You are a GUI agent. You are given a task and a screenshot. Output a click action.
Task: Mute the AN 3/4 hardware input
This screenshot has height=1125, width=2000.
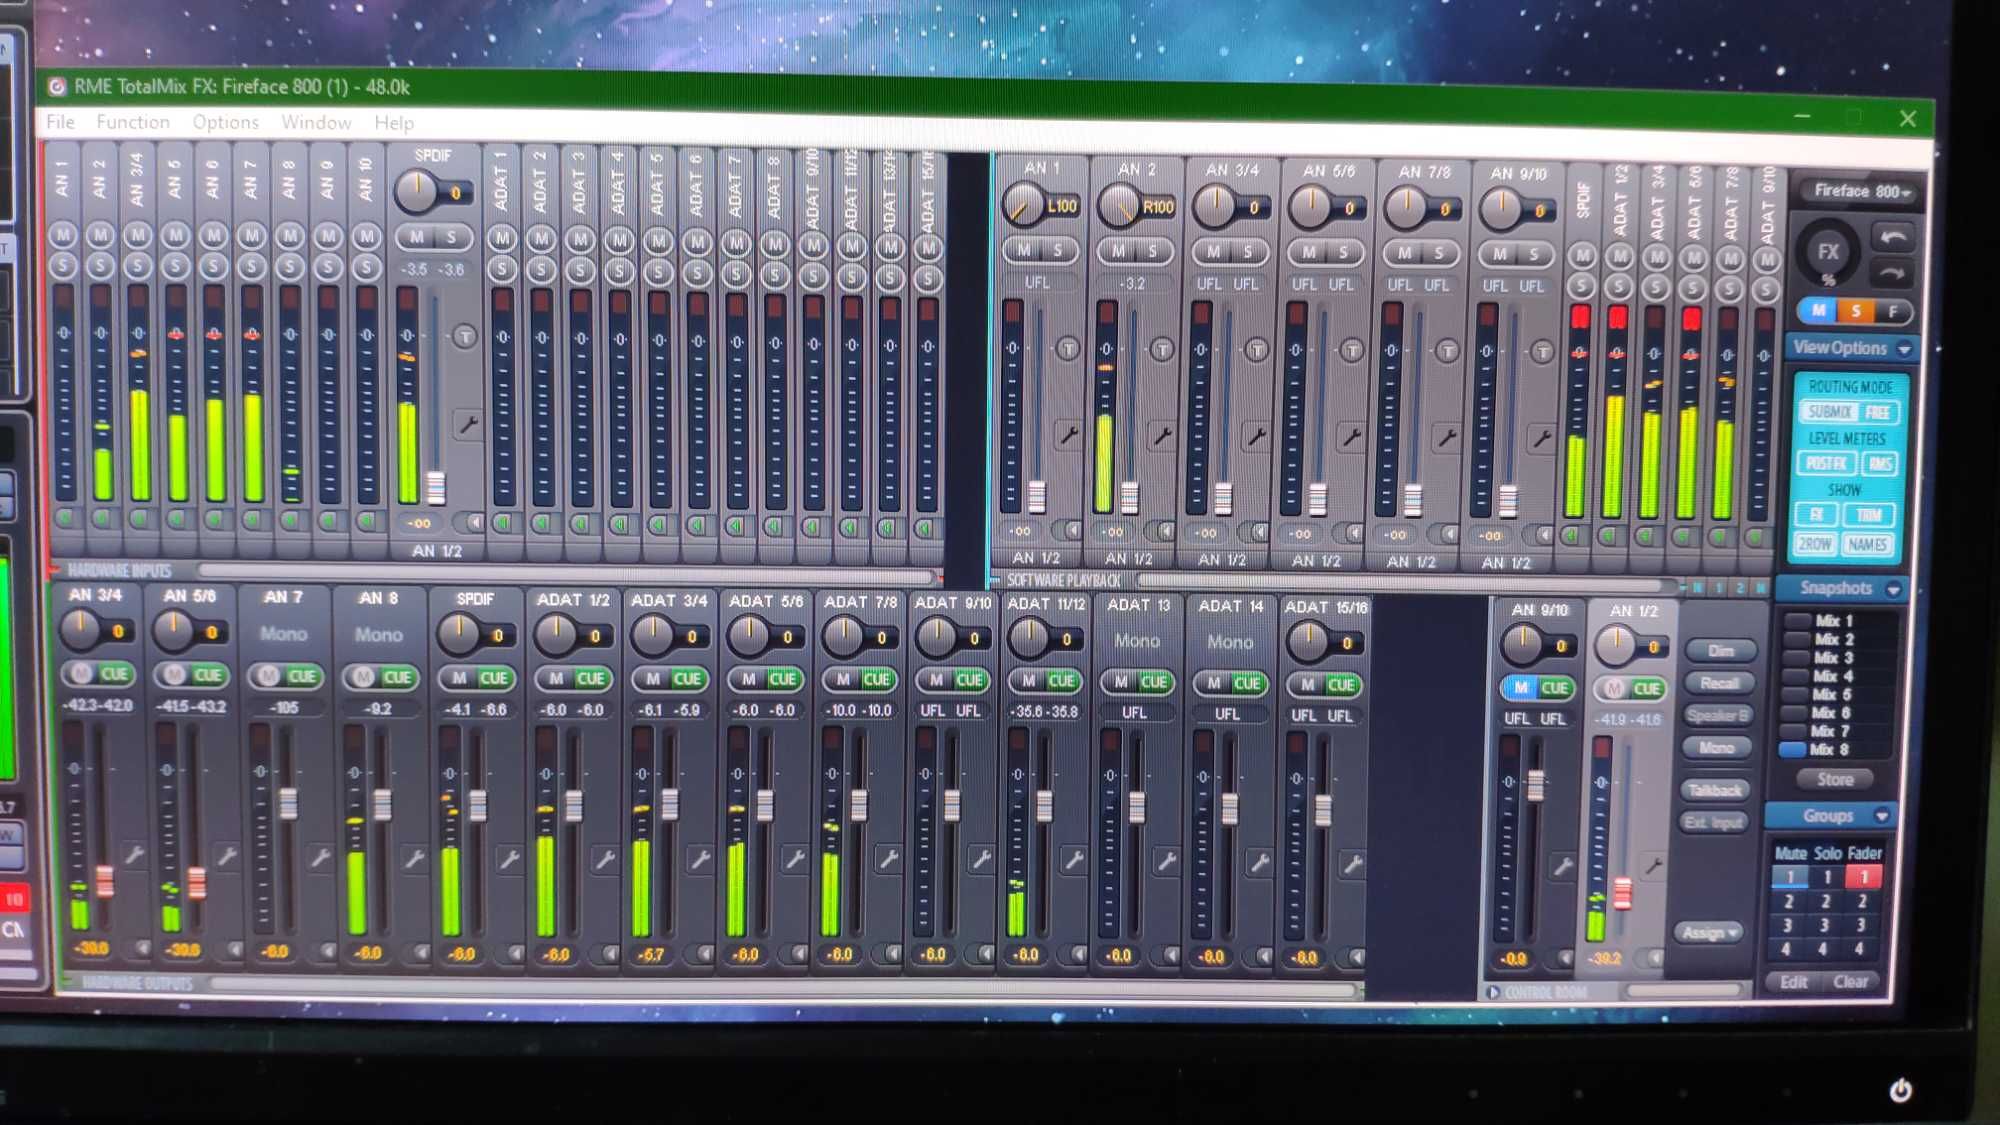(138, 234)
